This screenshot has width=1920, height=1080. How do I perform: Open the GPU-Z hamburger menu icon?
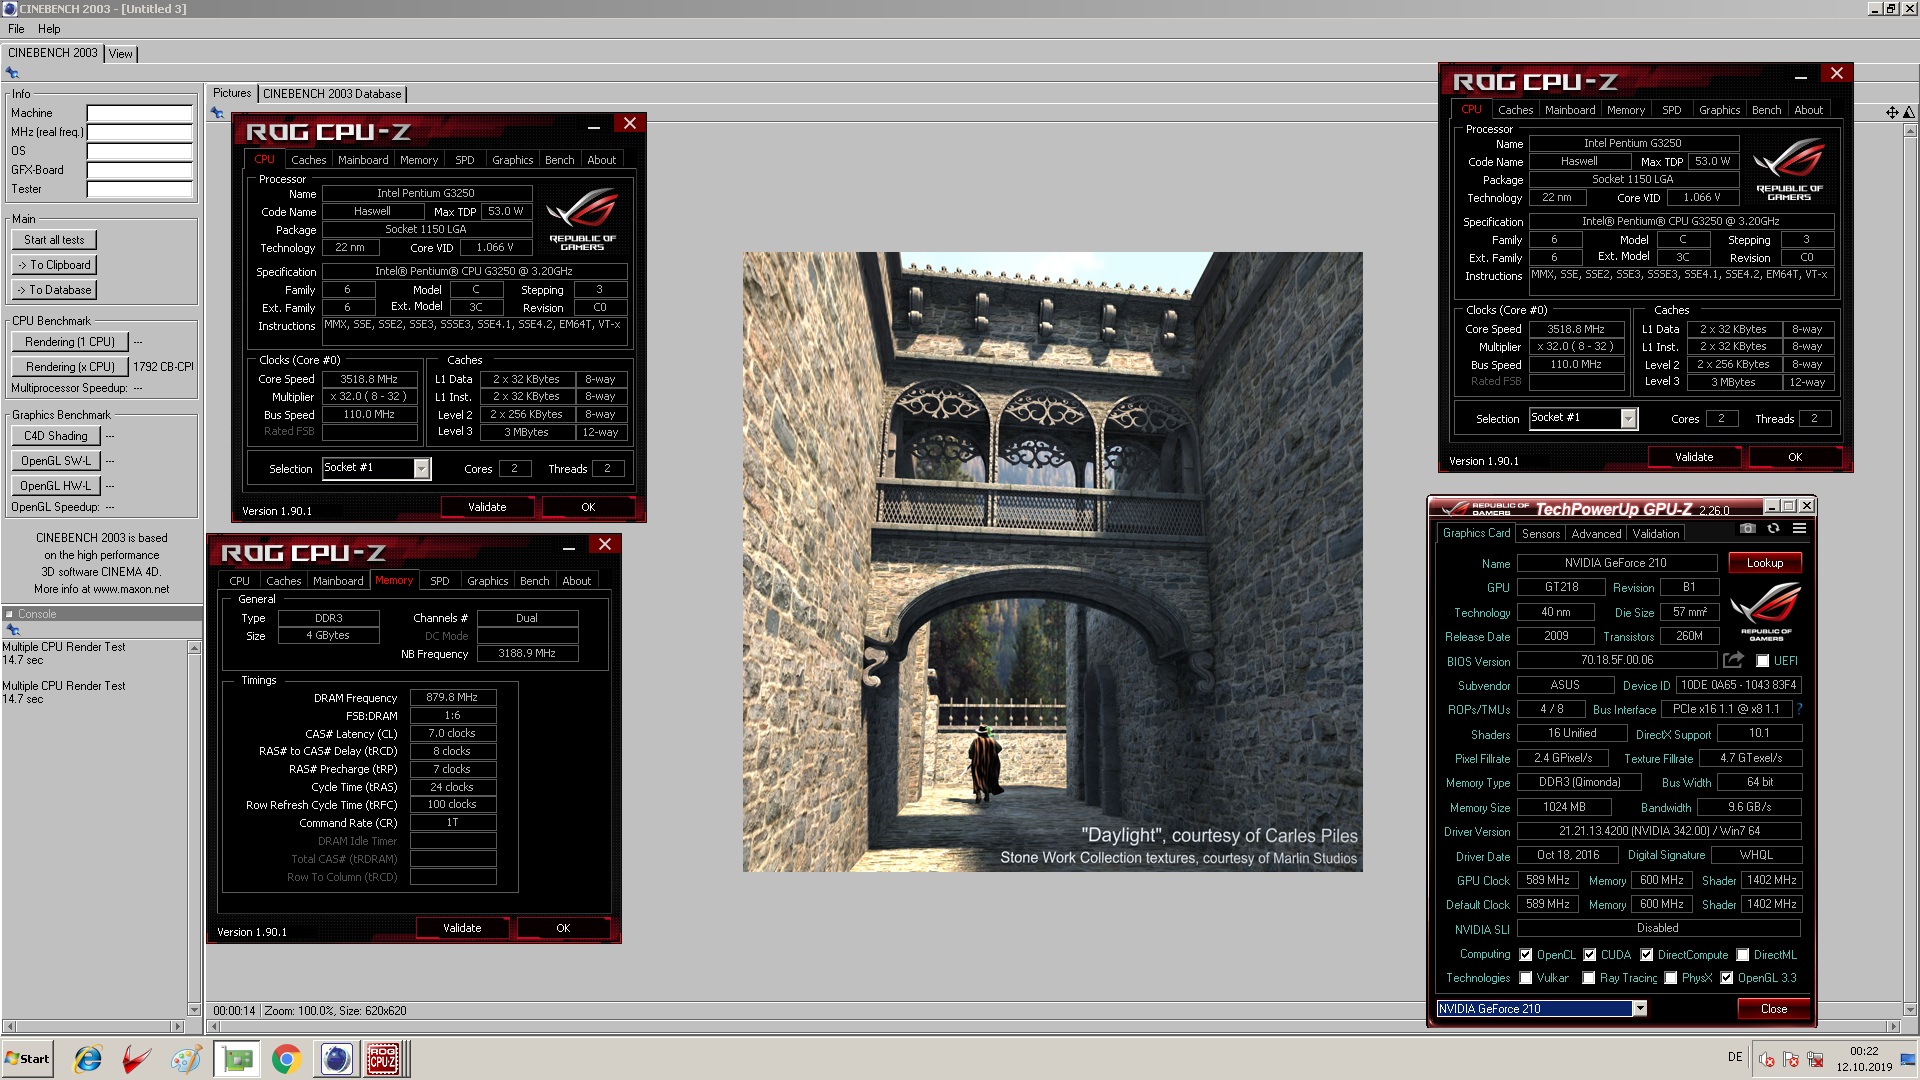click(1799, 528)
